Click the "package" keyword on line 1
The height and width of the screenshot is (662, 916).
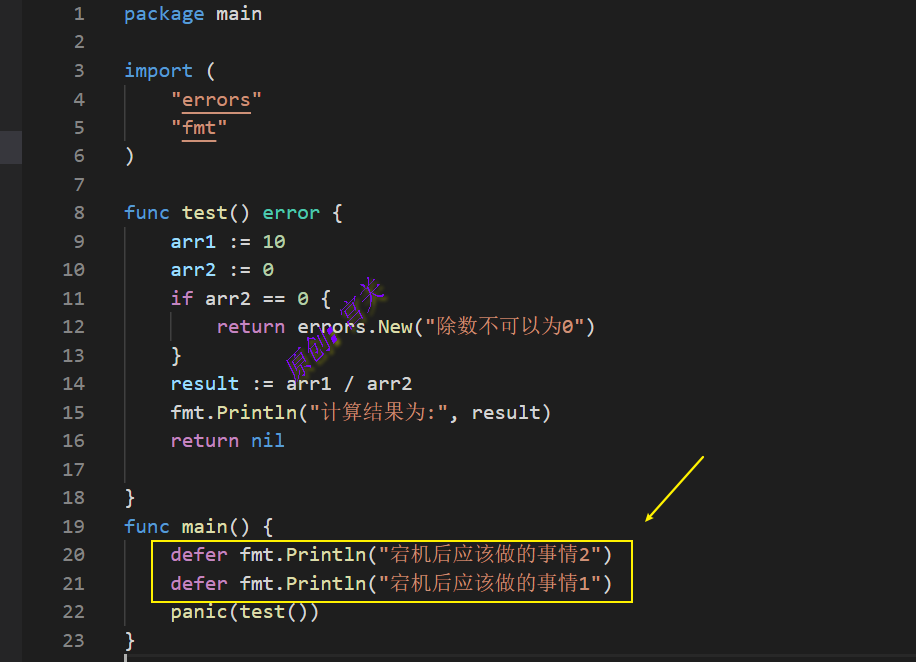[164, 14]
